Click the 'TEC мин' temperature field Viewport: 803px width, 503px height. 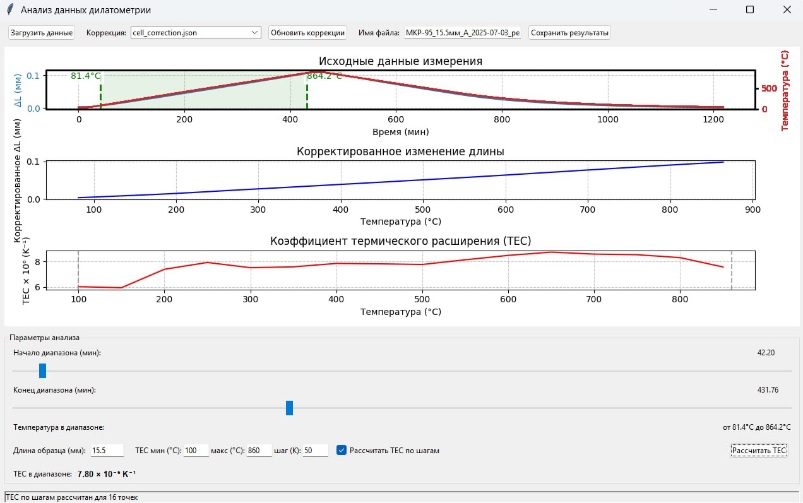[196, 450]
